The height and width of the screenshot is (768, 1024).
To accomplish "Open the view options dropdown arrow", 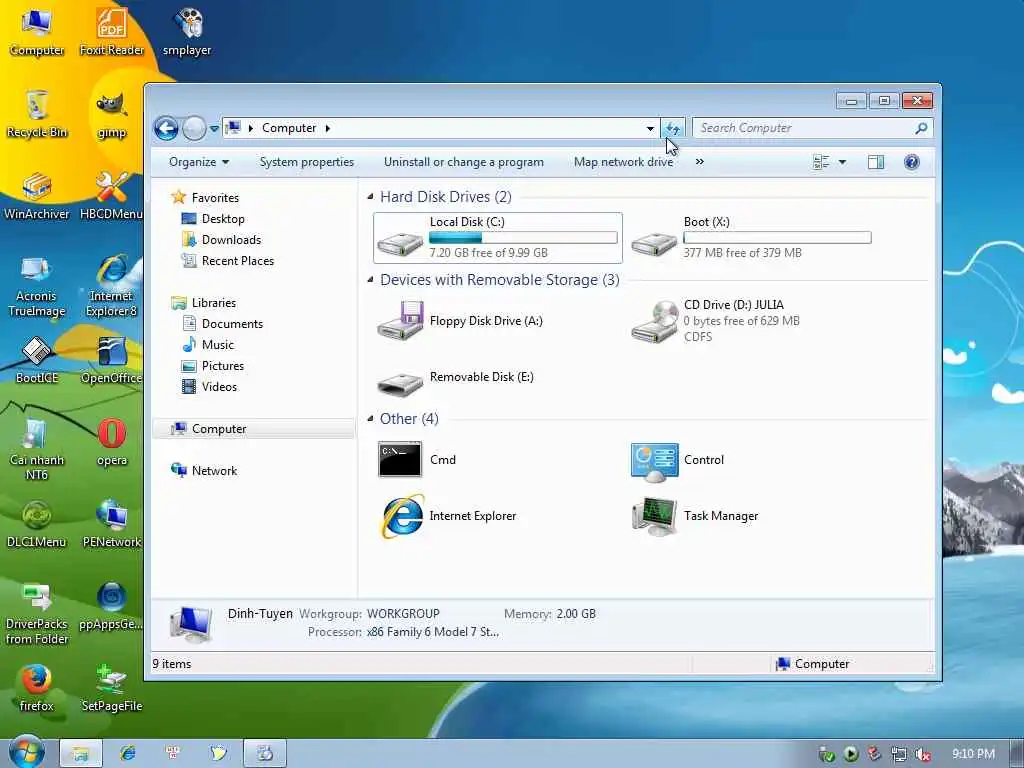I will pos(842,162).
